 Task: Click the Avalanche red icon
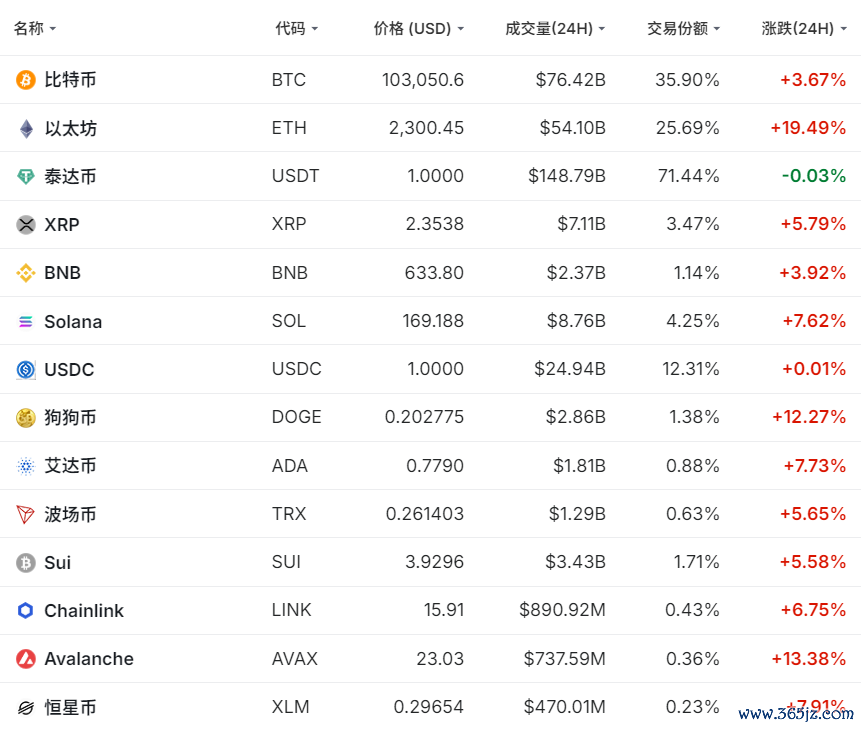pos(26,659)
